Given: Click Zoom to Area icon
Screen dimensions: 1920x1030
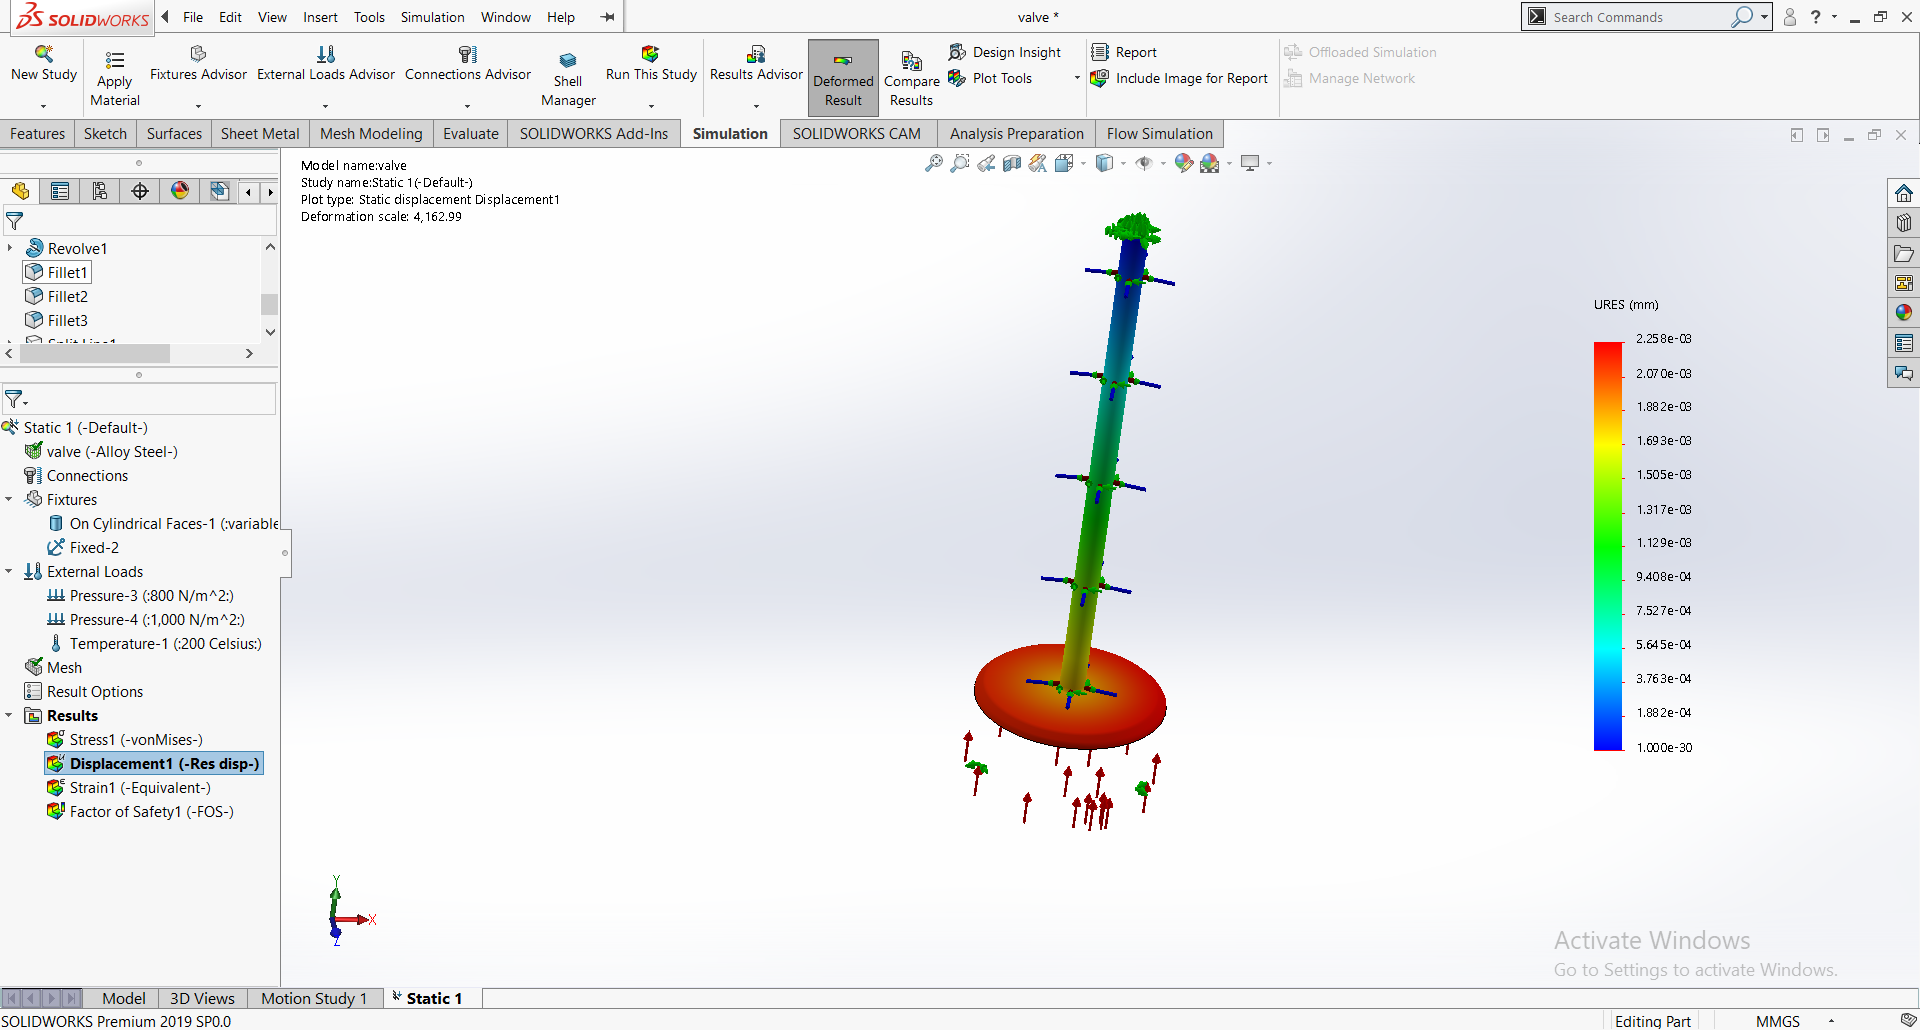Looking at the screenshot, I should 960,163.
